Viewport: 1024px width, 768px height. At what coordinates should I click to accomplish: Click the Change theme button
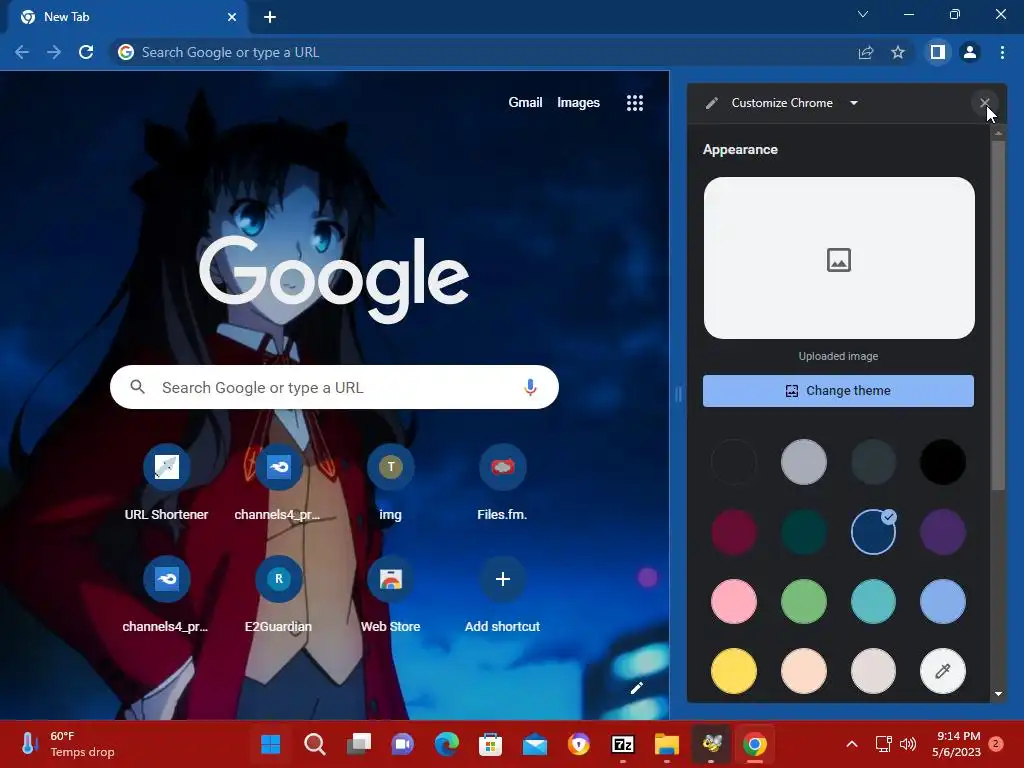(838, 391)
